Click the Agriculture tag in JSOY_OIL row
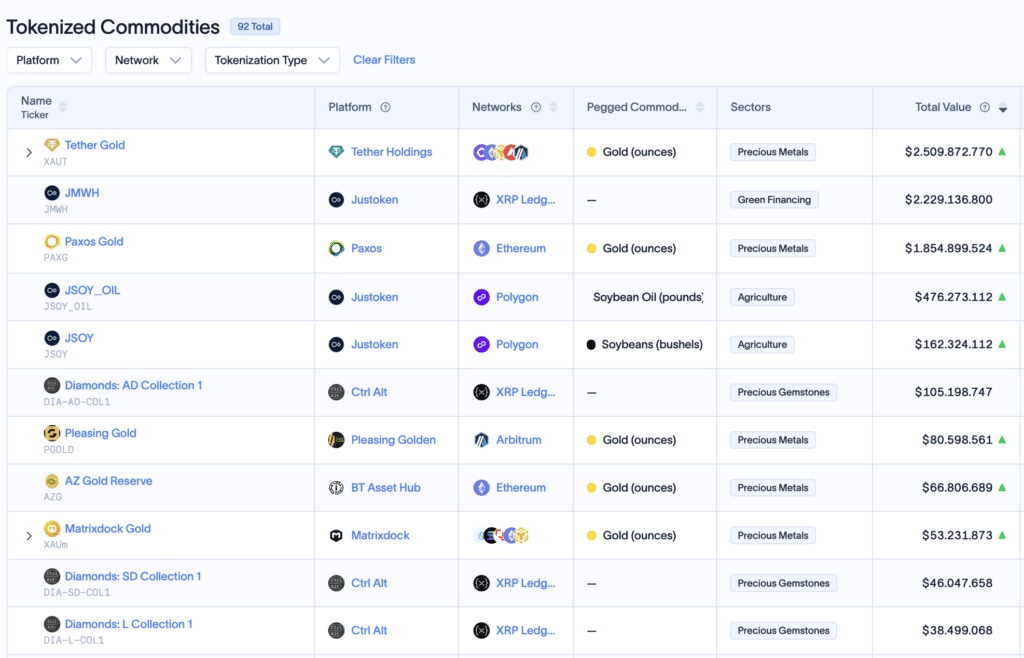Screen dimensions: 1024x658 (x=762, y=297)
